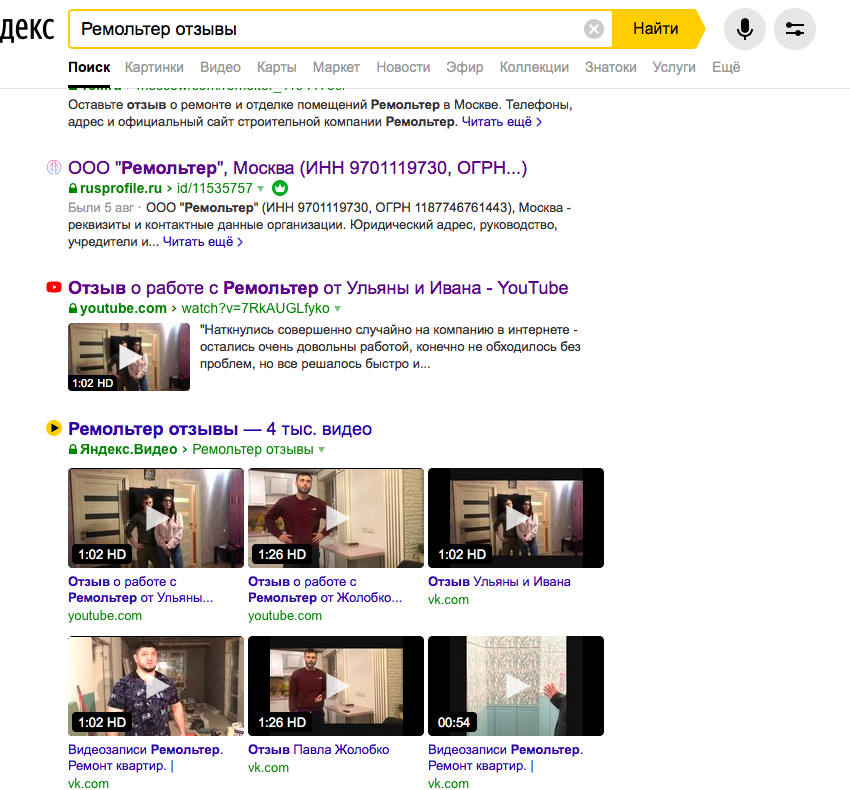Click green lock icon next to youtube.com
The height and width of the screenshot is (790, 850).
click(x=73, y=309)
